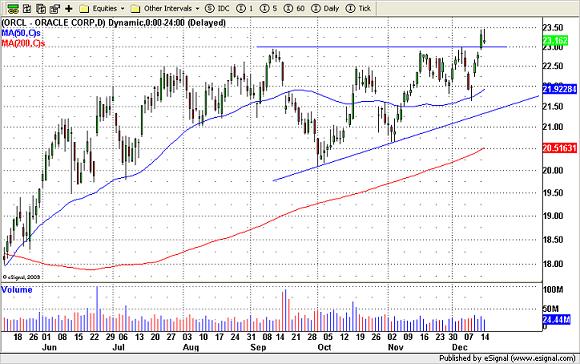
Task: Click the 18.50 price axis label
Action: pyautogui.click(x=553, y=240)
